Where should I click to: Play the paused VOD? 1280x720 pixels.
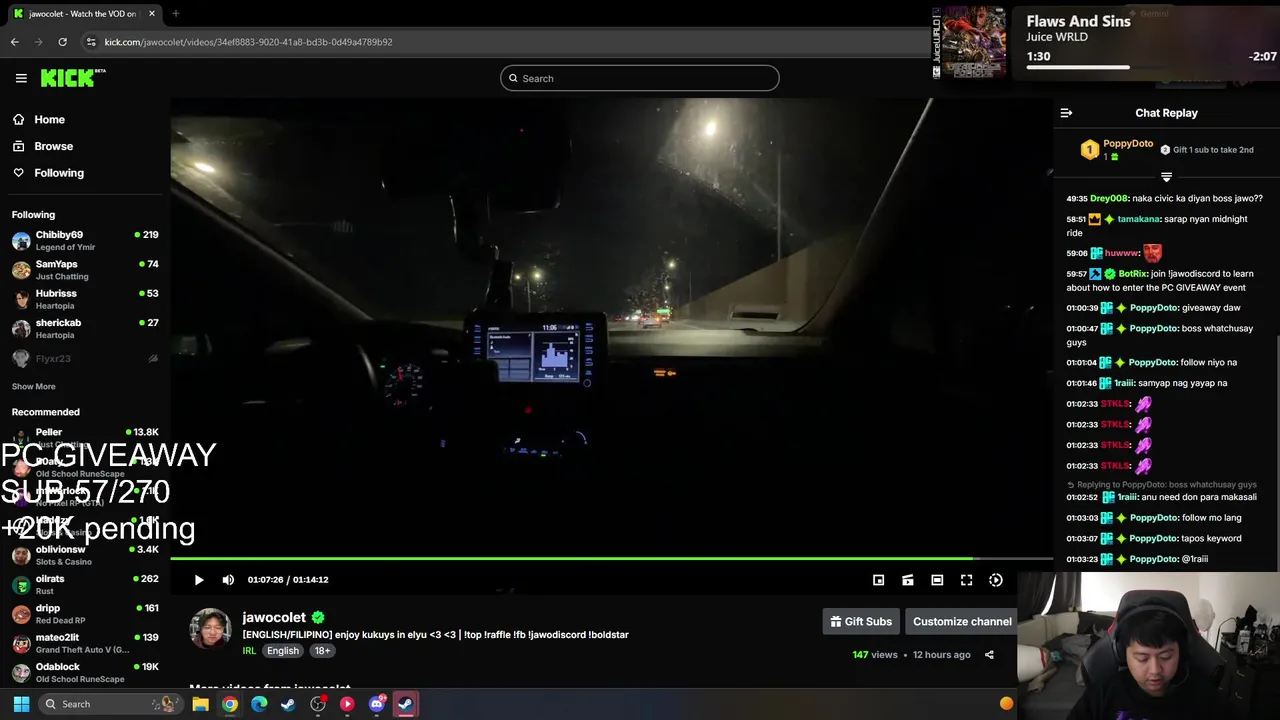(199, 580)
